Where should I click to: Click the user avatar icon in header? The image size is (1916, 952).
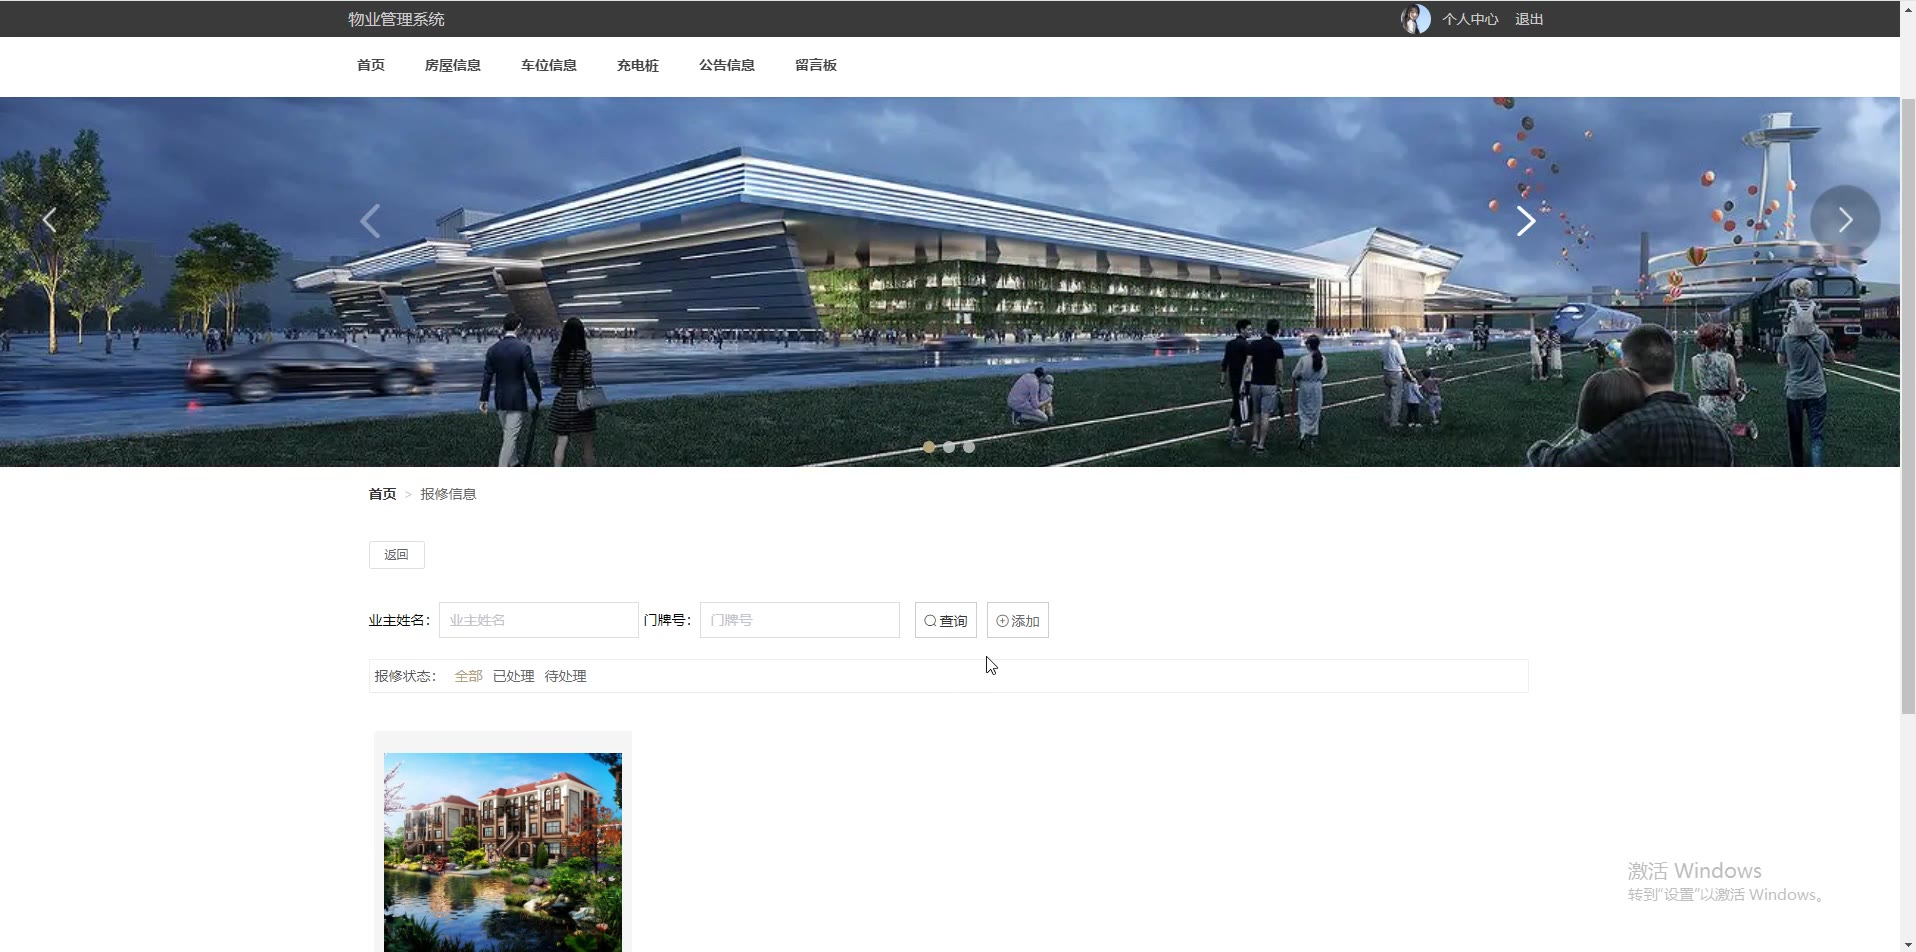click(x=1415, y=19)
